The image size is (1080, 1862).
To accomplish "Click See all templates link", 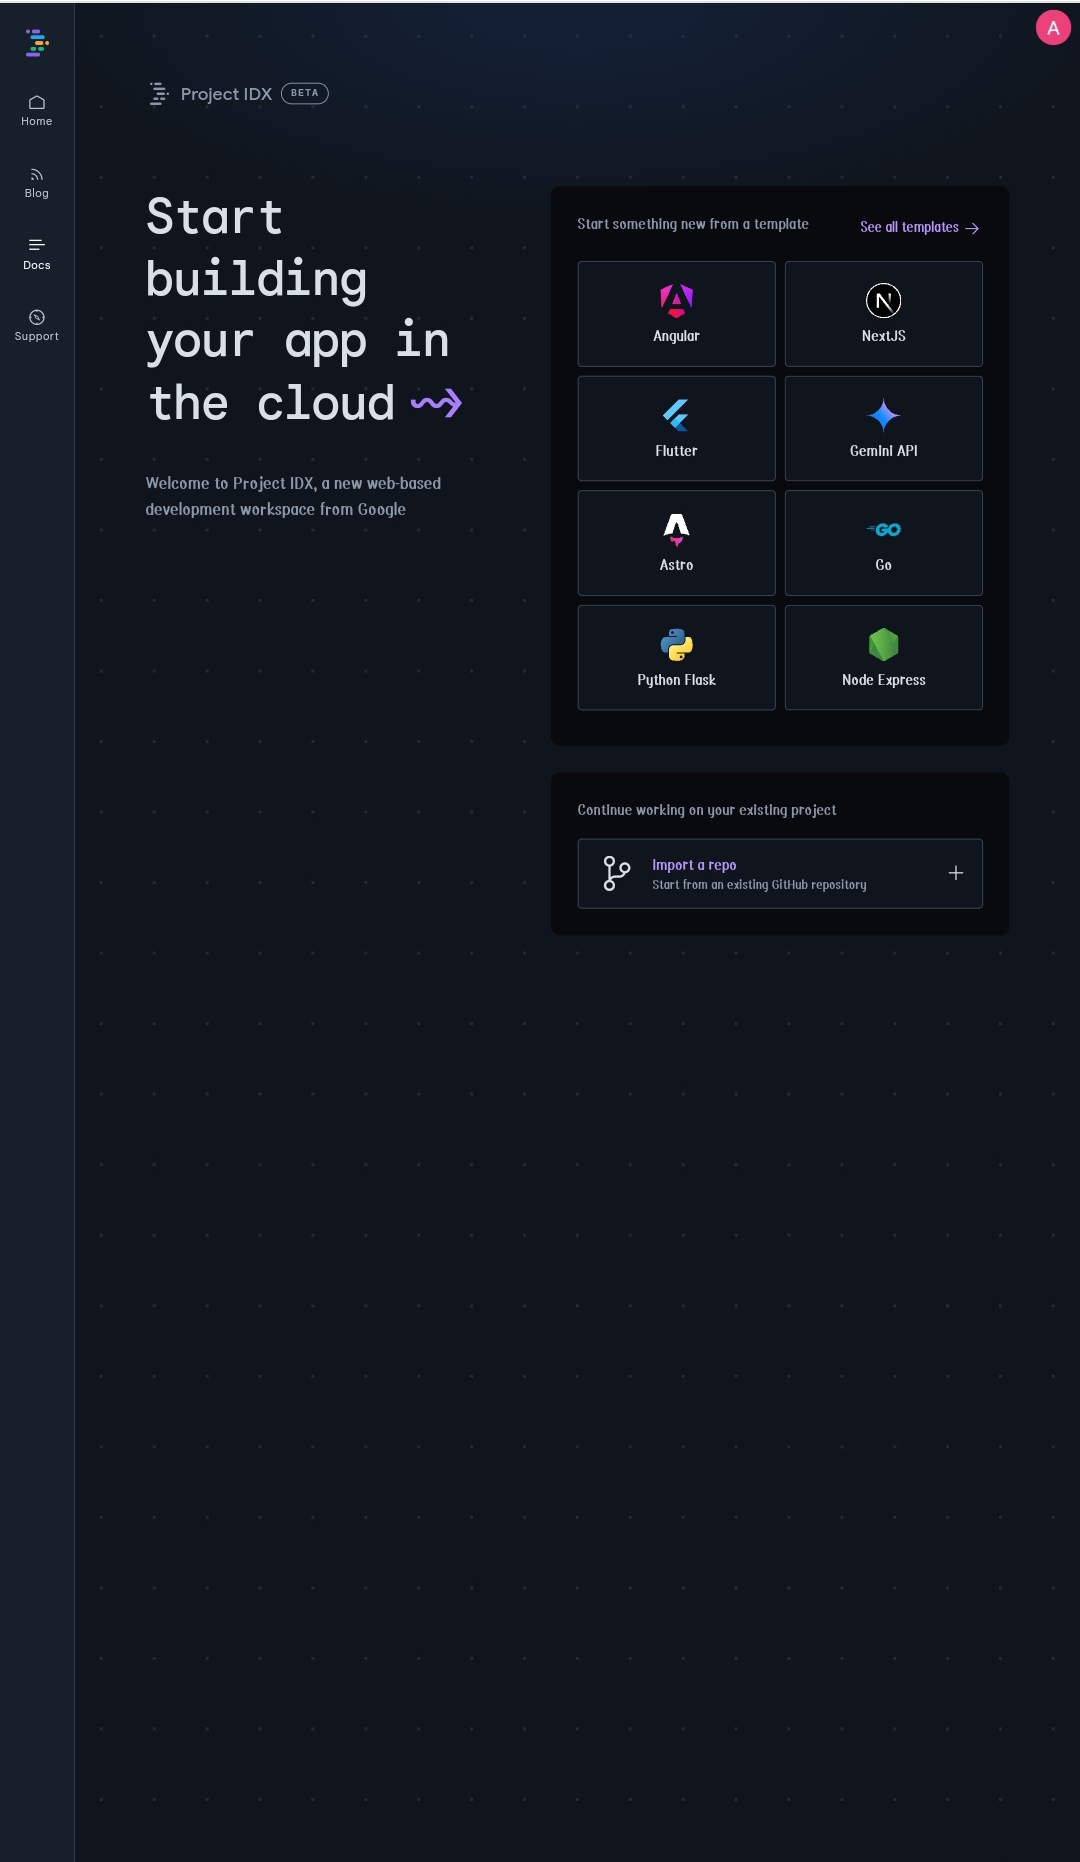I will [918, 227].
